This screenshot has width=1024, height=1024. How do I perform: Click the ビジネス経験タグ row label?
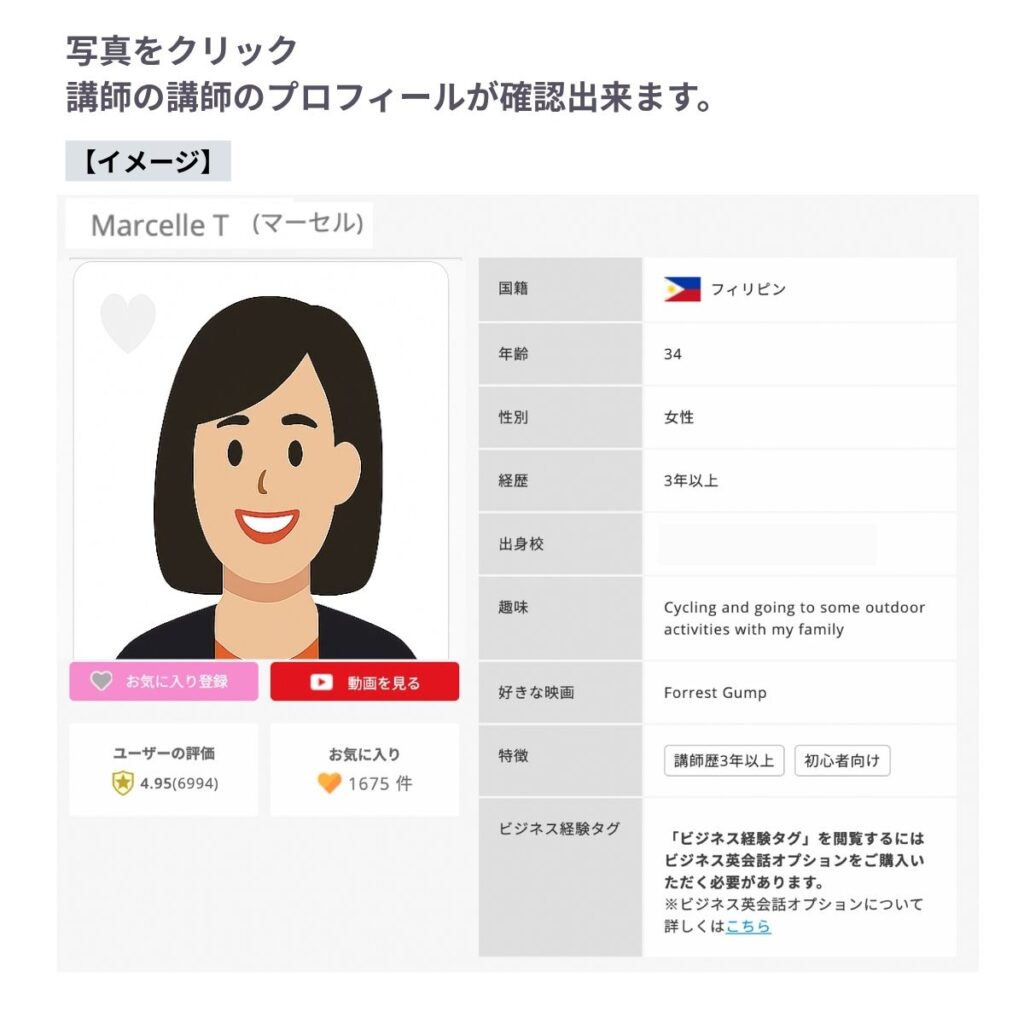[x=559, y=829]
